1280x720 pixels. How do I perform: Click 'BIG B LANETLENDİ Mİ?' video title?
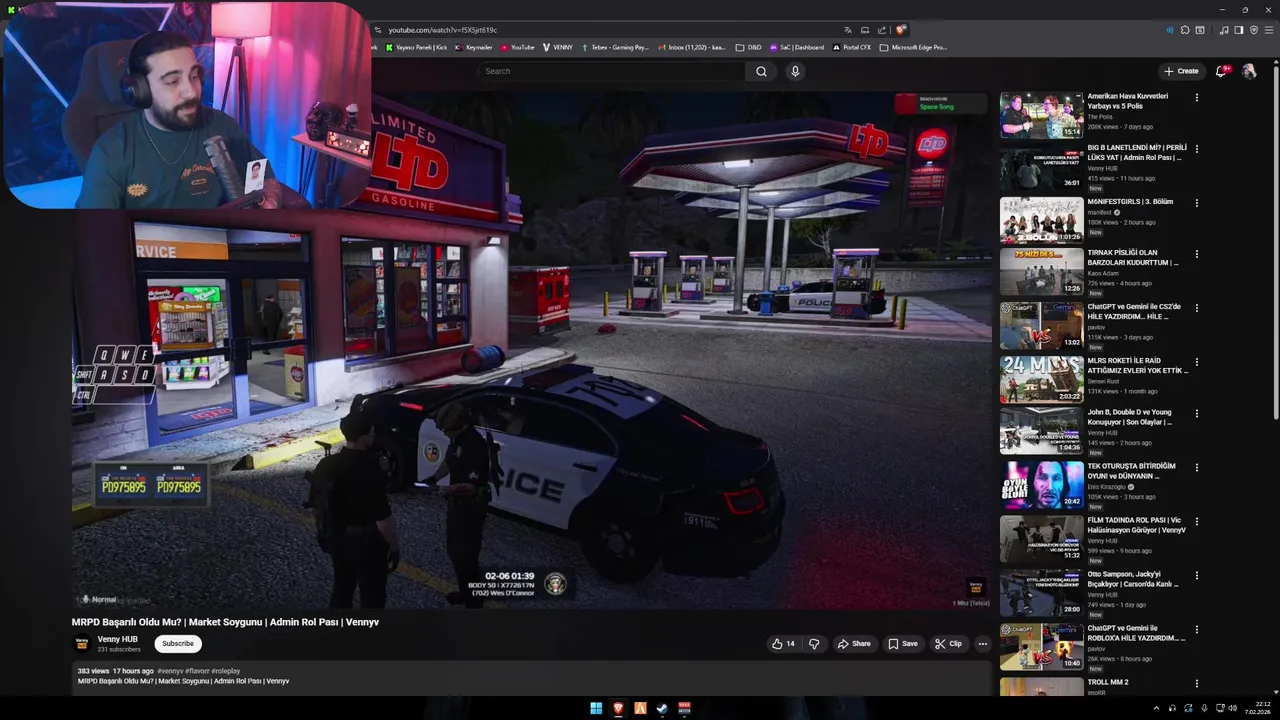pyautogui.click(x=1137, y=152)
